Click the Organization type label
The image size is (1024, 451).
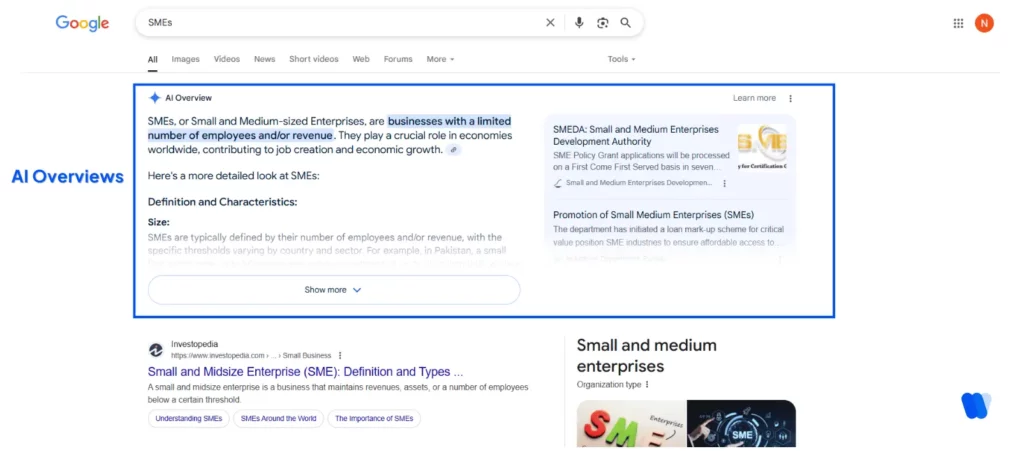coord(609,385)
